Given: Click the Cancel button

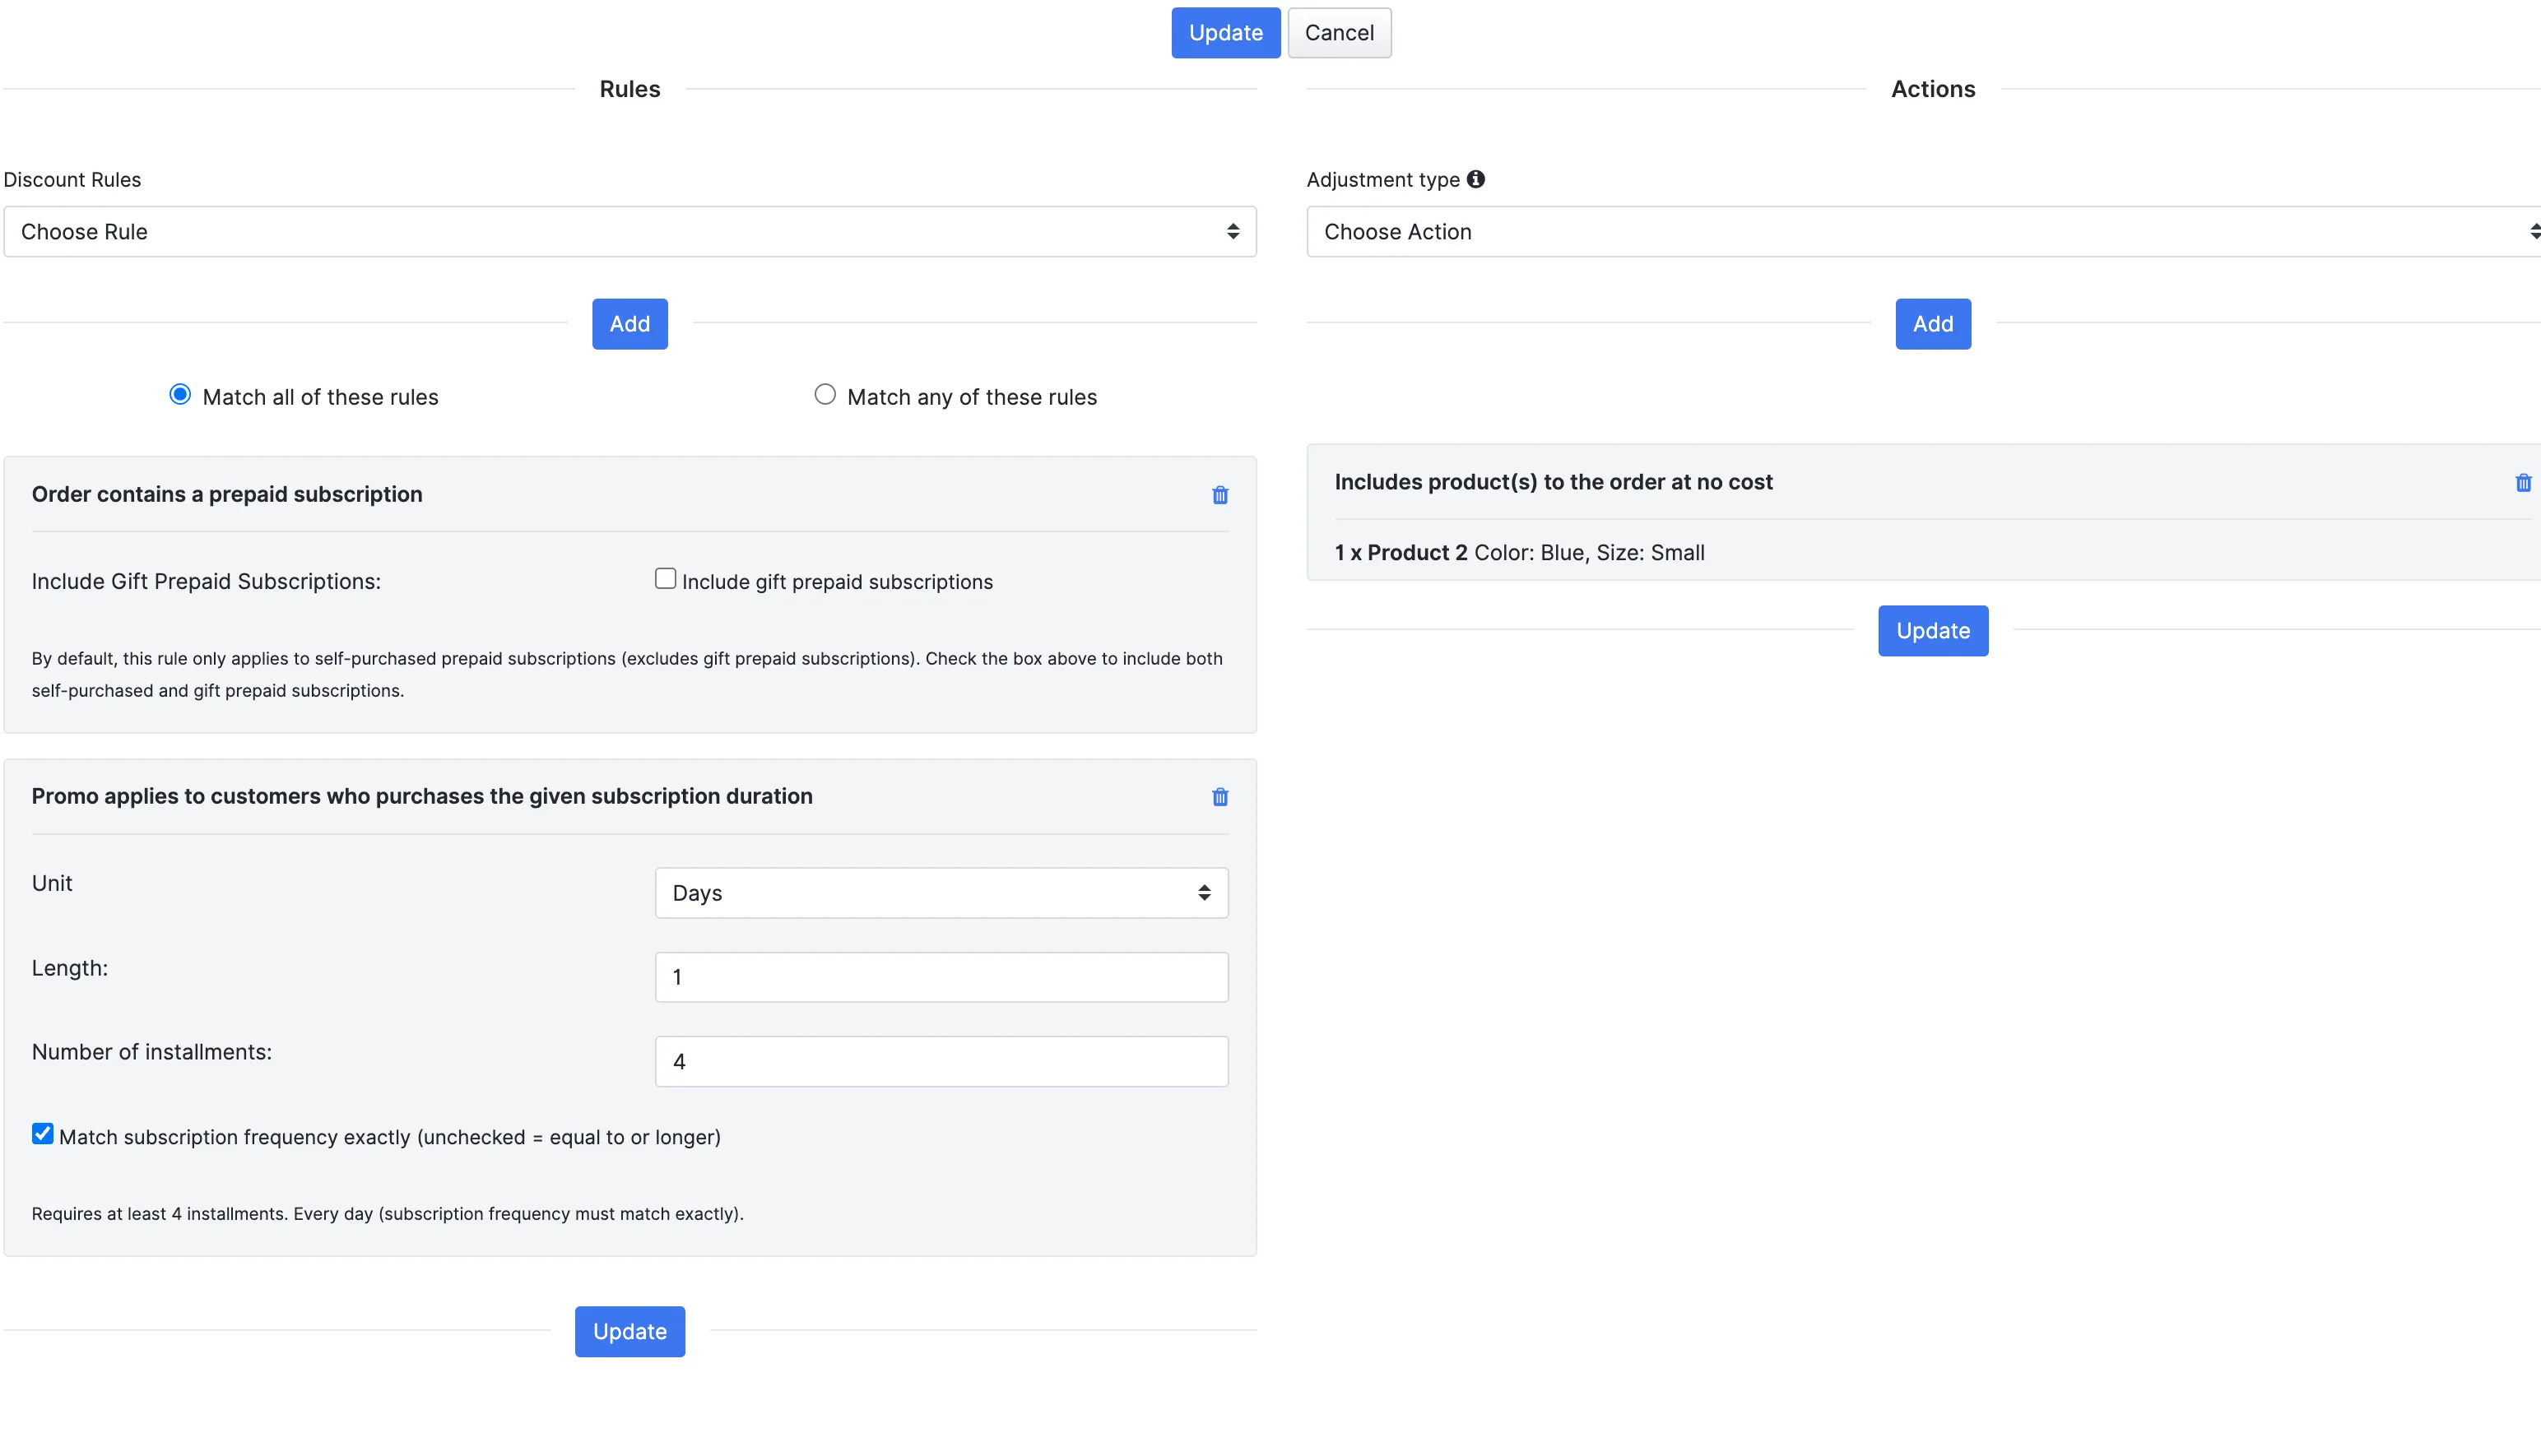Looking at the screenshot, I should (x=1338, y=33).
